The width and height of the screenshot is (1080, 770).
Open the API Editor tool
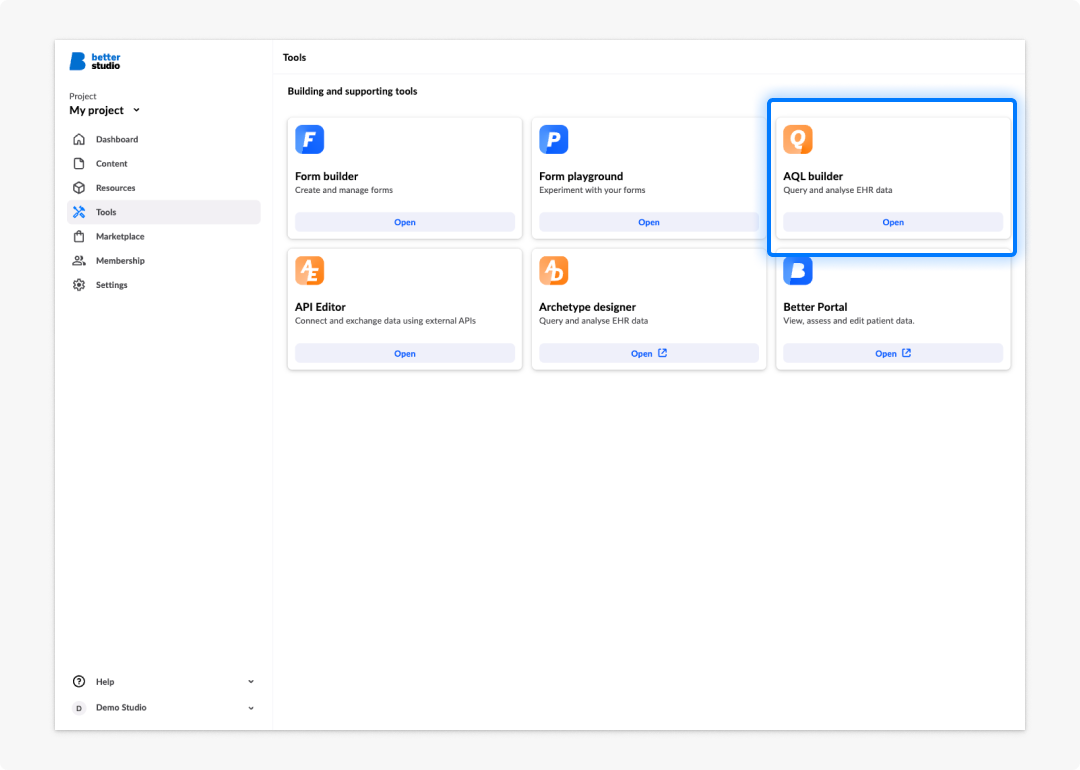pyautogui.click(x=405, y=353)
